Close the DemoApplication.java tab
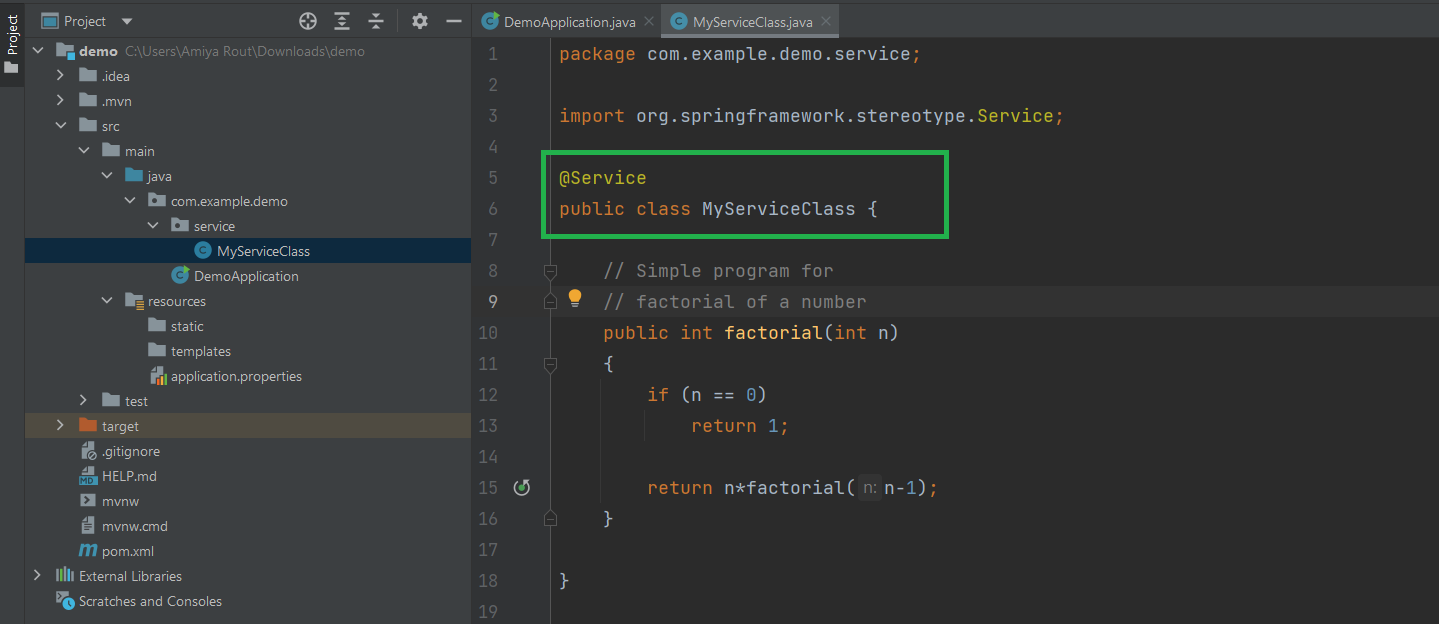Viewport: 1439px width, 624px height. [651, 21]
